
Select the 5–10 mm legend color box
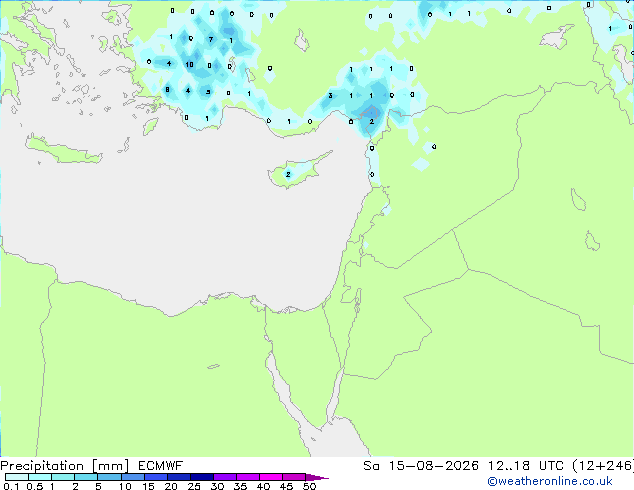[x=109, y=477]
